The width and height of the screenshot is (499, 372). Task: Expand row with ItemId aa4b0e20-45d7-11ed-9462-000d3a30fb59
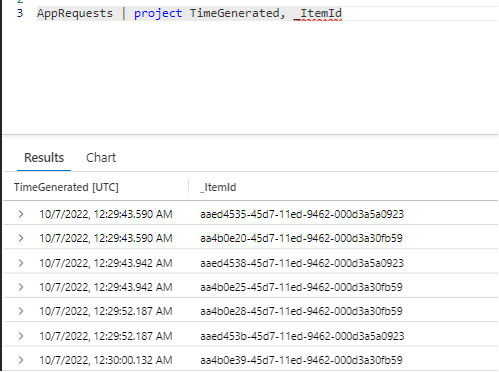21,238
